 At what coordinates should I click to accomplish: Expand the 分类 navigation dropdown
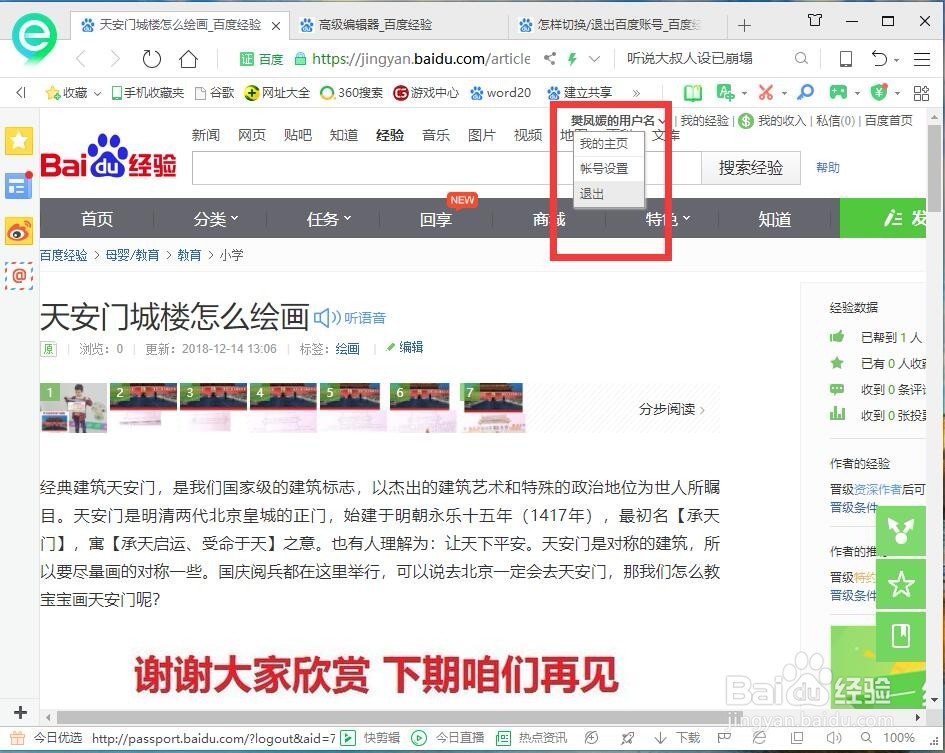(216, 219)
